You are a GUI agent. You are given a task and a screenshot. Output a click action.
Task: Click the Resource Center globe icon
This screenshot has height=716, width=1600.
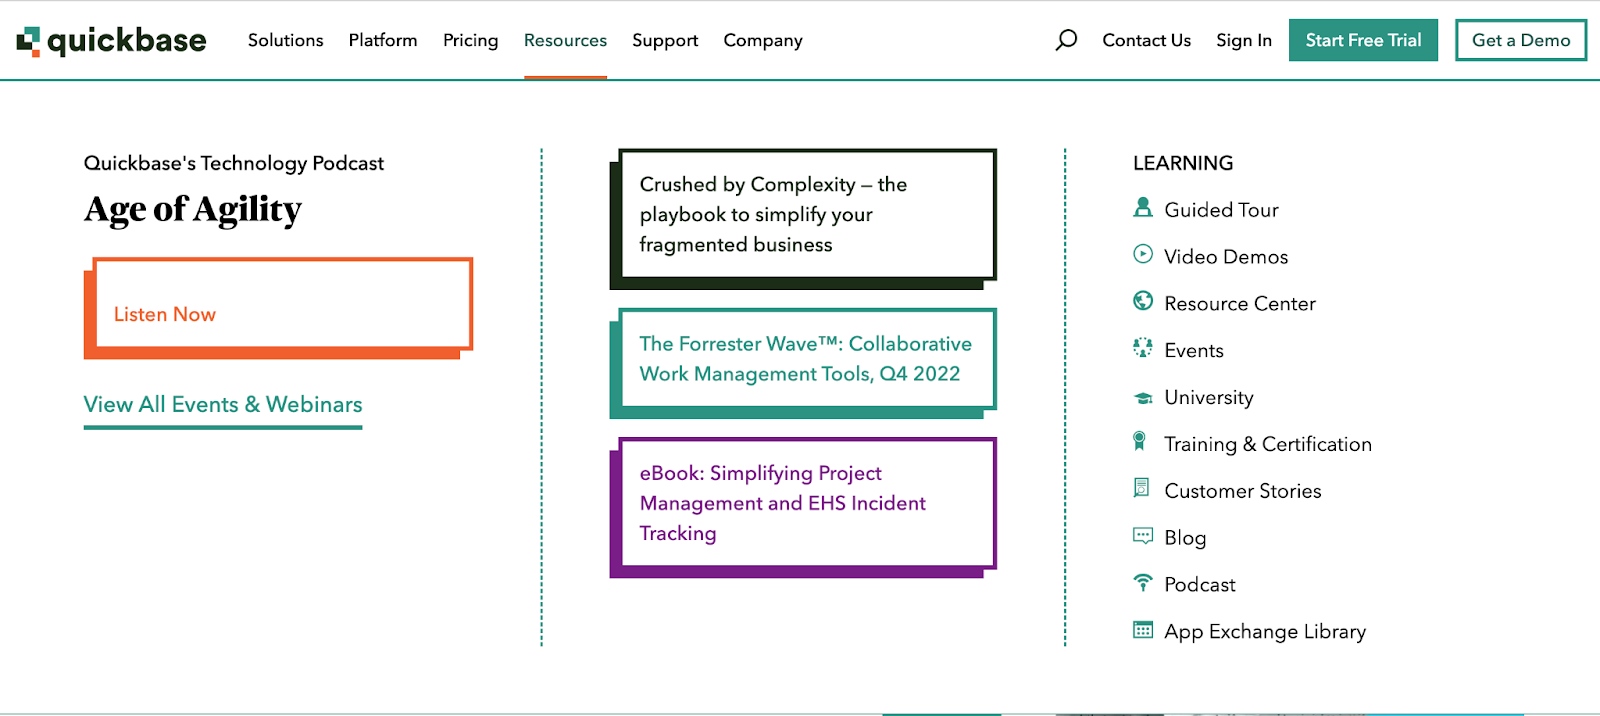(1143, 301)
